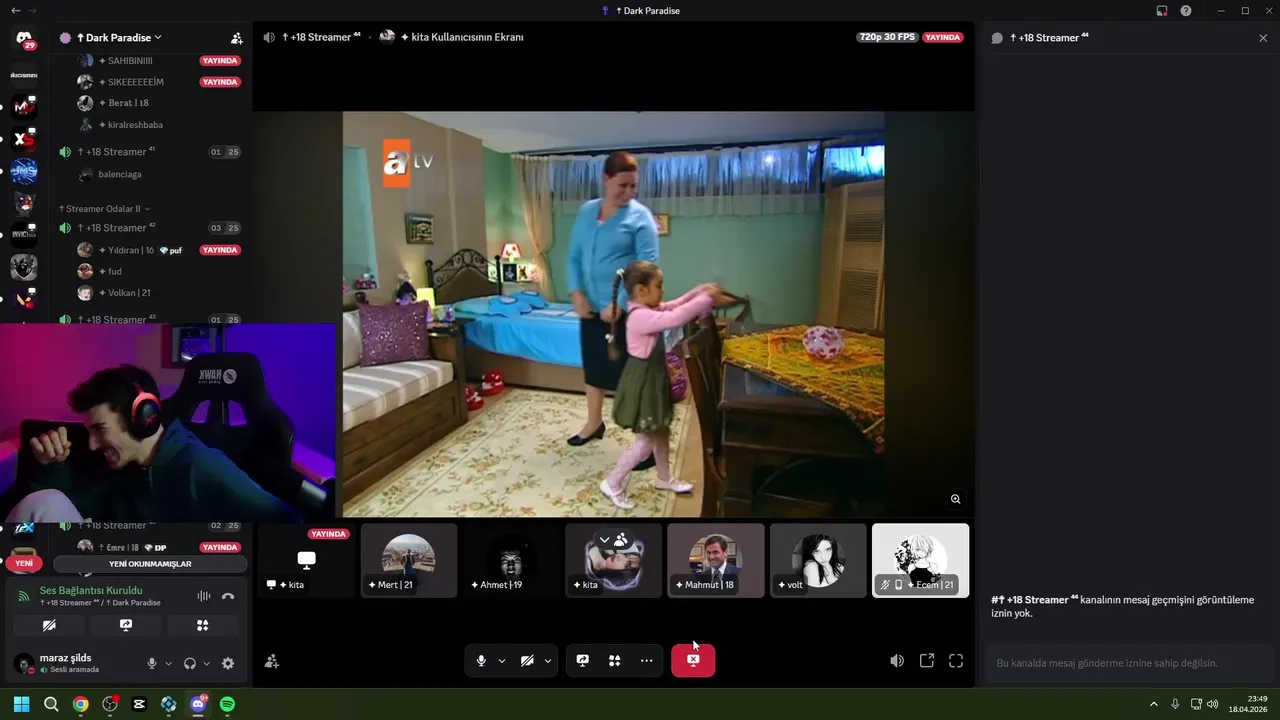Mute microphone in call control bar
1280x720 pixels.
tap(481, 661)
